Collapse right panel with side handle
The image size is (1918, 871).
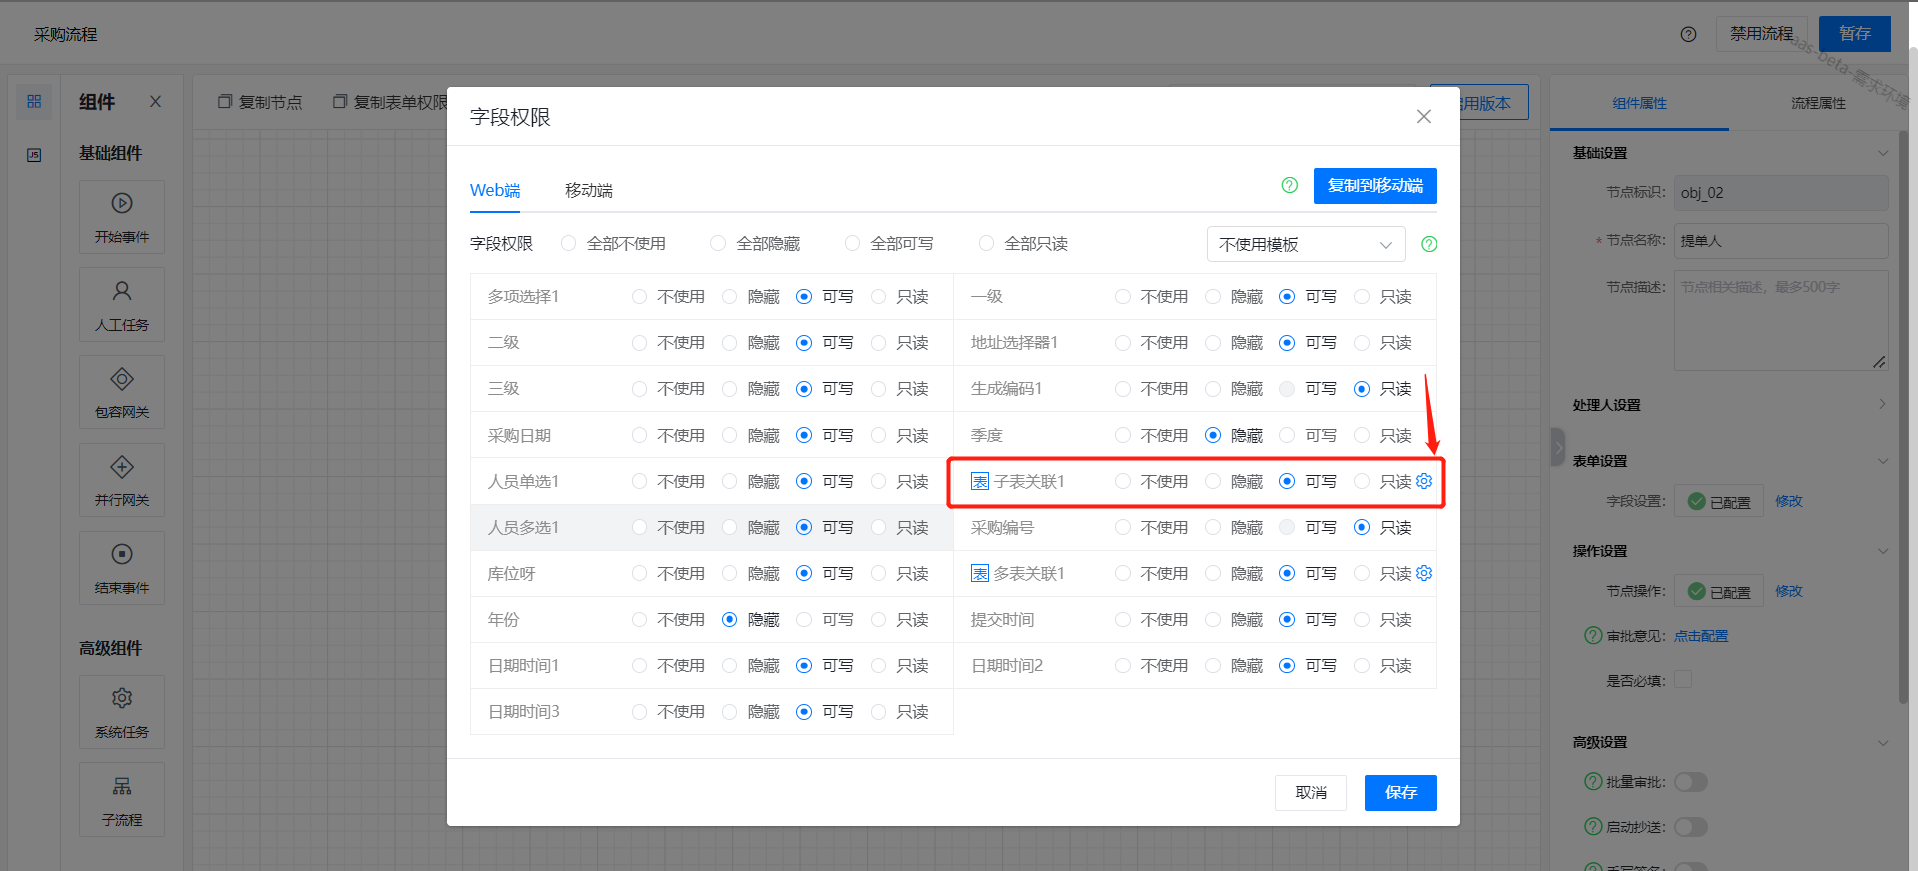point(1557,447)
